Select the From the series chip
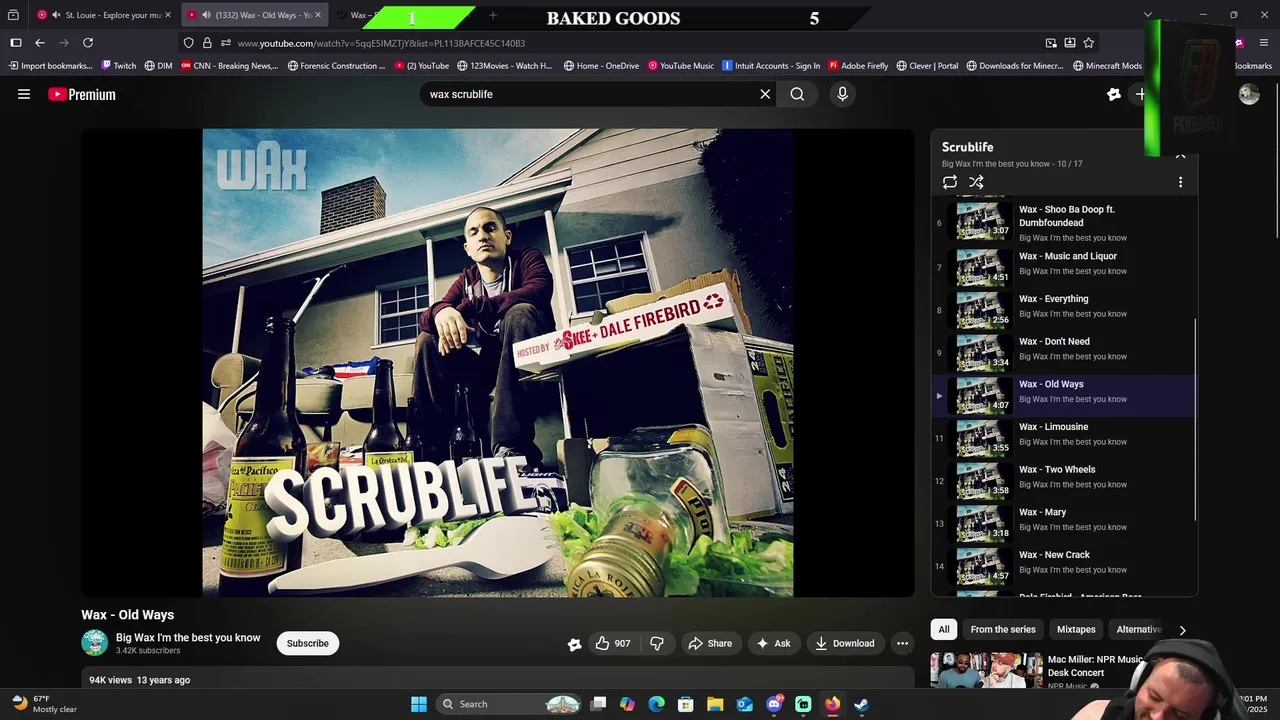Screen dimensions: 1280x720 [x=1003, y=629]
